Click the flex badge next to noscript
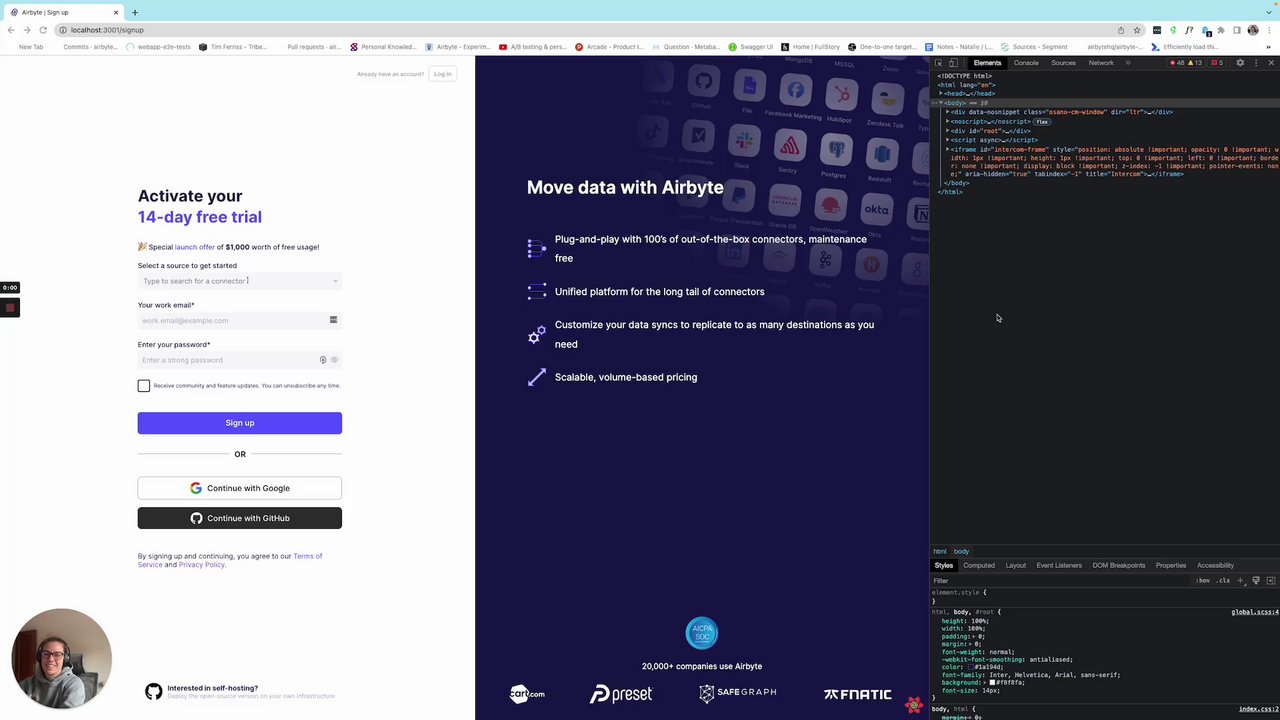The width and height of the screenshot is (1280, 720). pos(1041,122)
